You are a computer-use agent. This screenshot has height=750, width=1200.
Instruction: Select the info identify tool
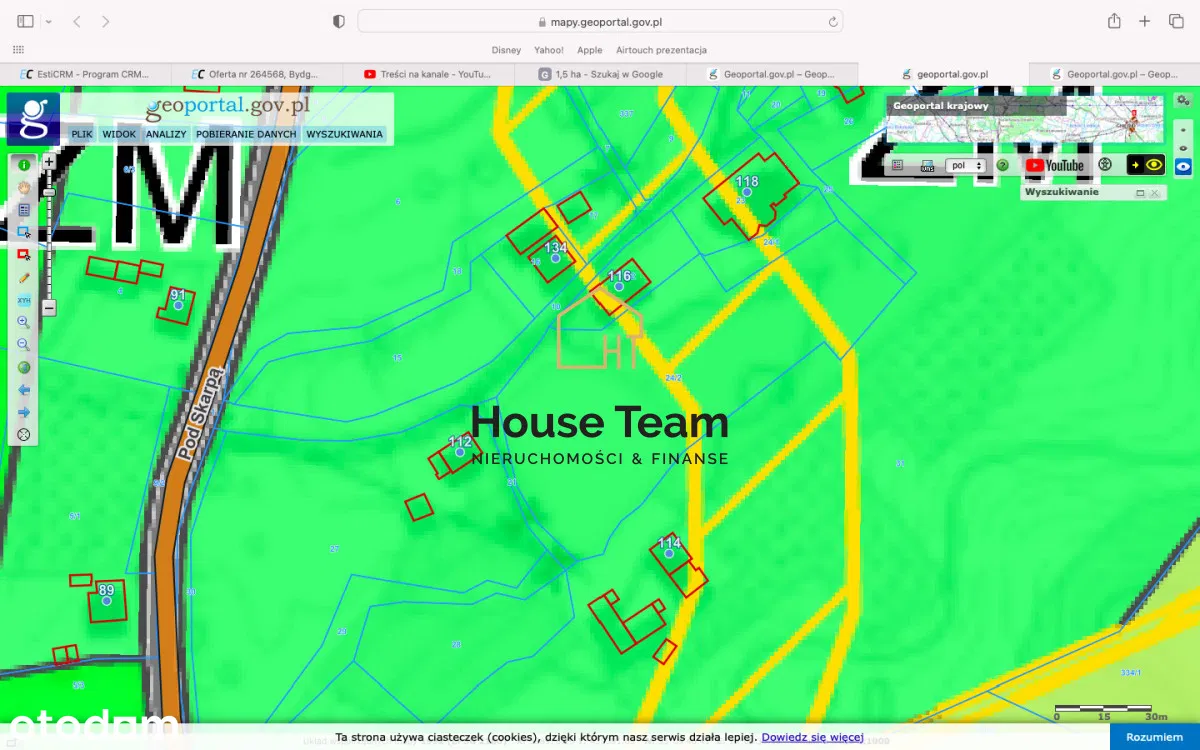24,164
